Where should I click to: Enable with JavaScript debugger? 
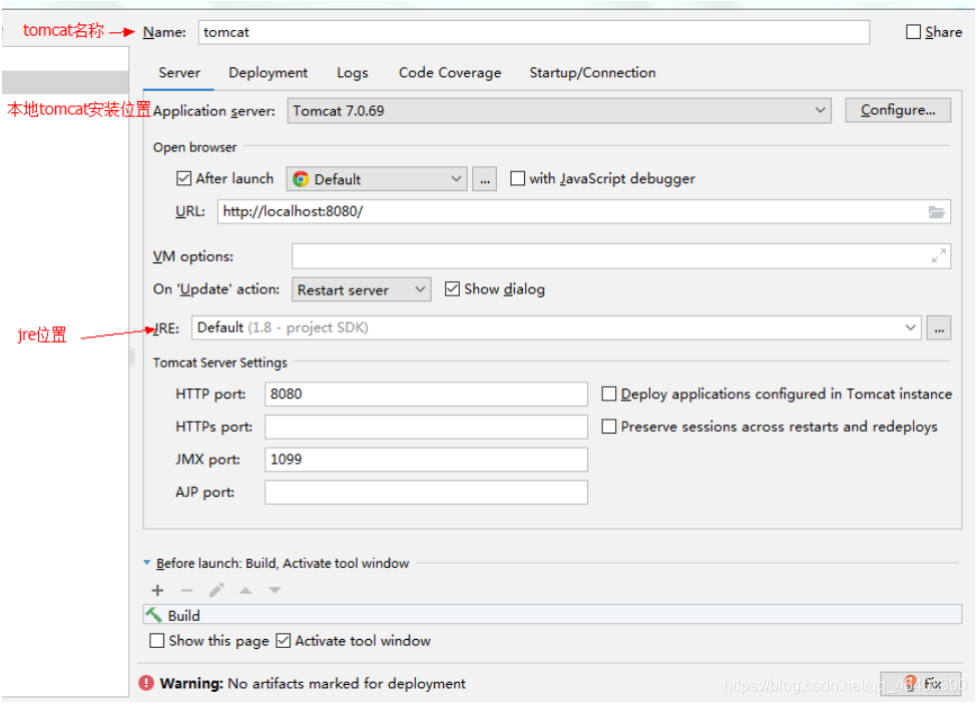(517, 179)
